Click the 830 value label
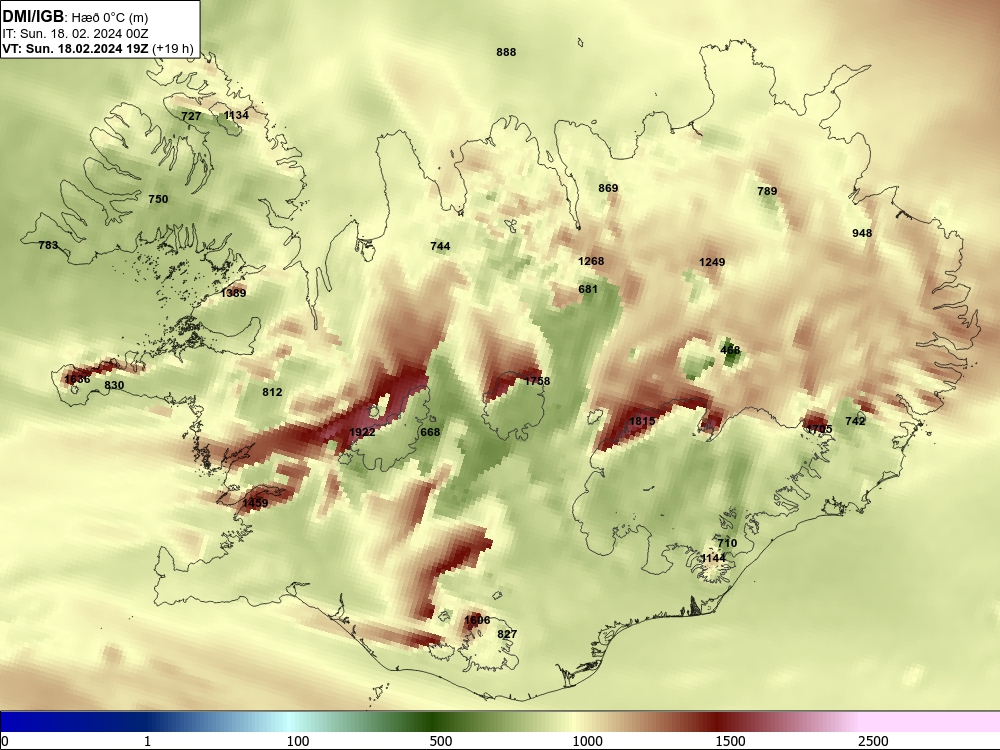The height and width of the screenshot is (750, 1000). coord(114,385)
